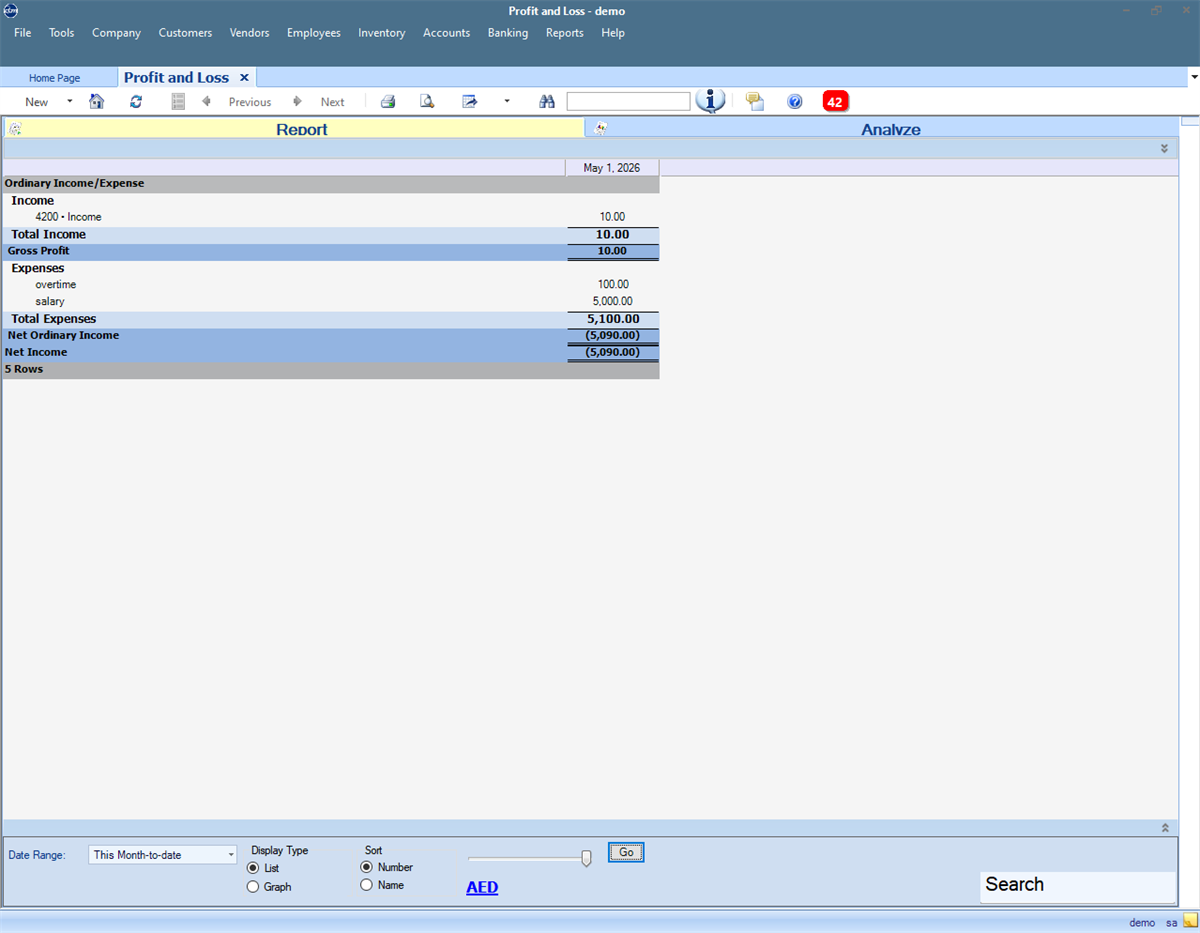Click the Total Expenses 5,100.00 amount

(x=613, y=319)
